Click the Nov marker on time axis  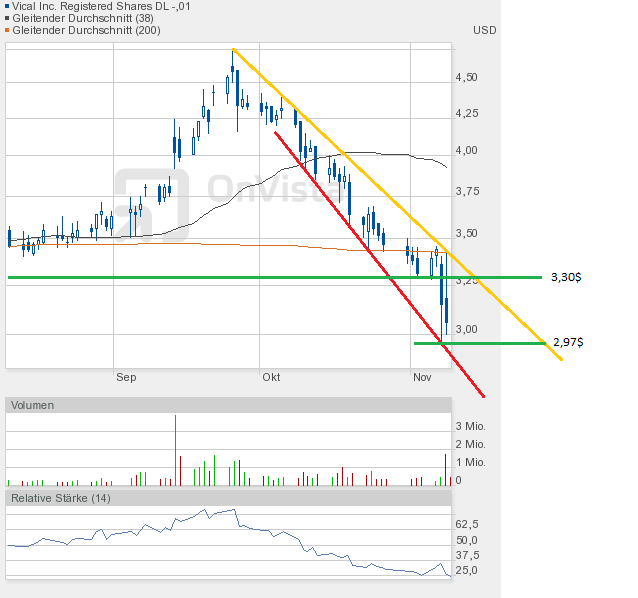(422, 378)
